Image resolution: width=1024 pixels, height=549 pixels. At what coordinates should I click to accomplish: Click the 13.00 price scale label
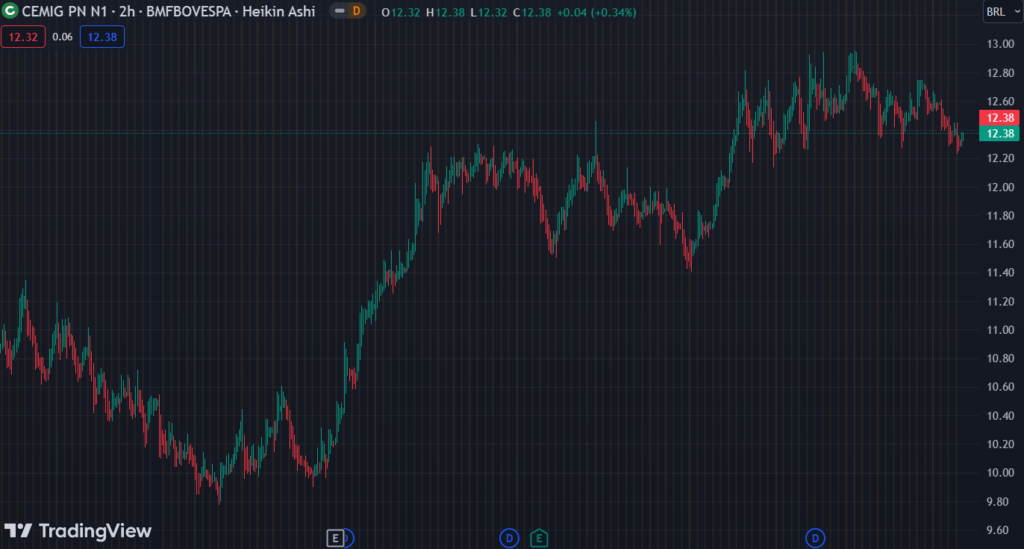(x=999, y=44)
